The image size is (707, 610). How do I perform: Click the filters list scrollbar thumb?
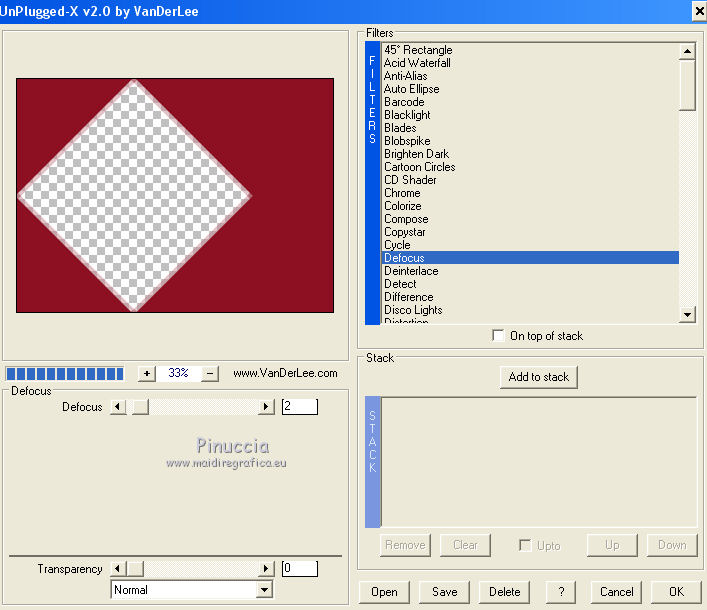[687, 85]
